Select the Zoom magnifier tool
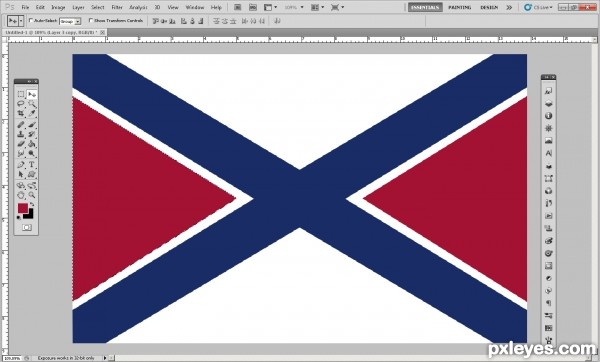This screenshot has width=600, height=362. click(32, 195)
